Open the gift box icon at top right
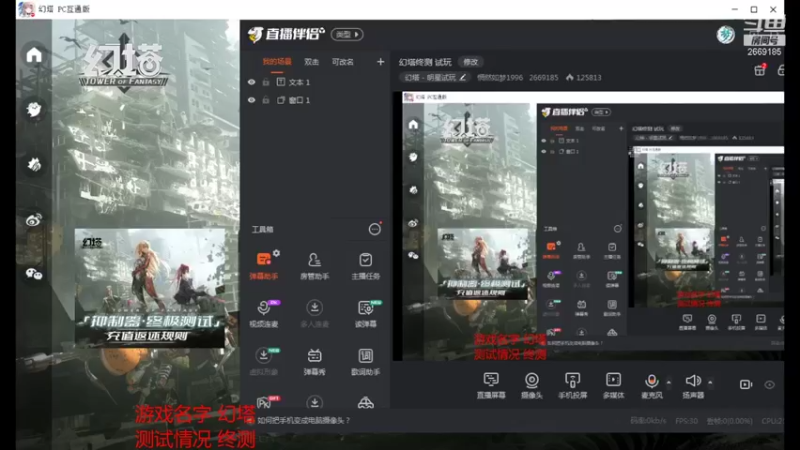The height and width of the screenshot is (450, 800). (760, 70)
